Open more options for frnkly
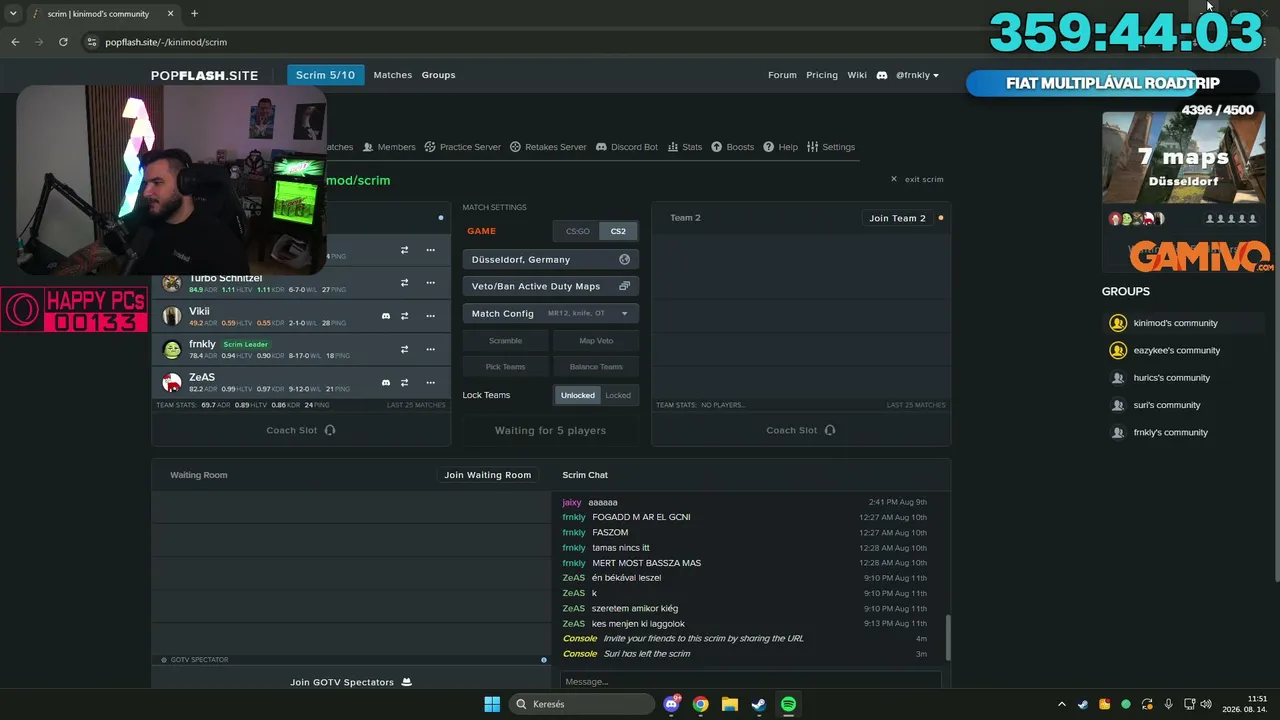 (431, 349)
